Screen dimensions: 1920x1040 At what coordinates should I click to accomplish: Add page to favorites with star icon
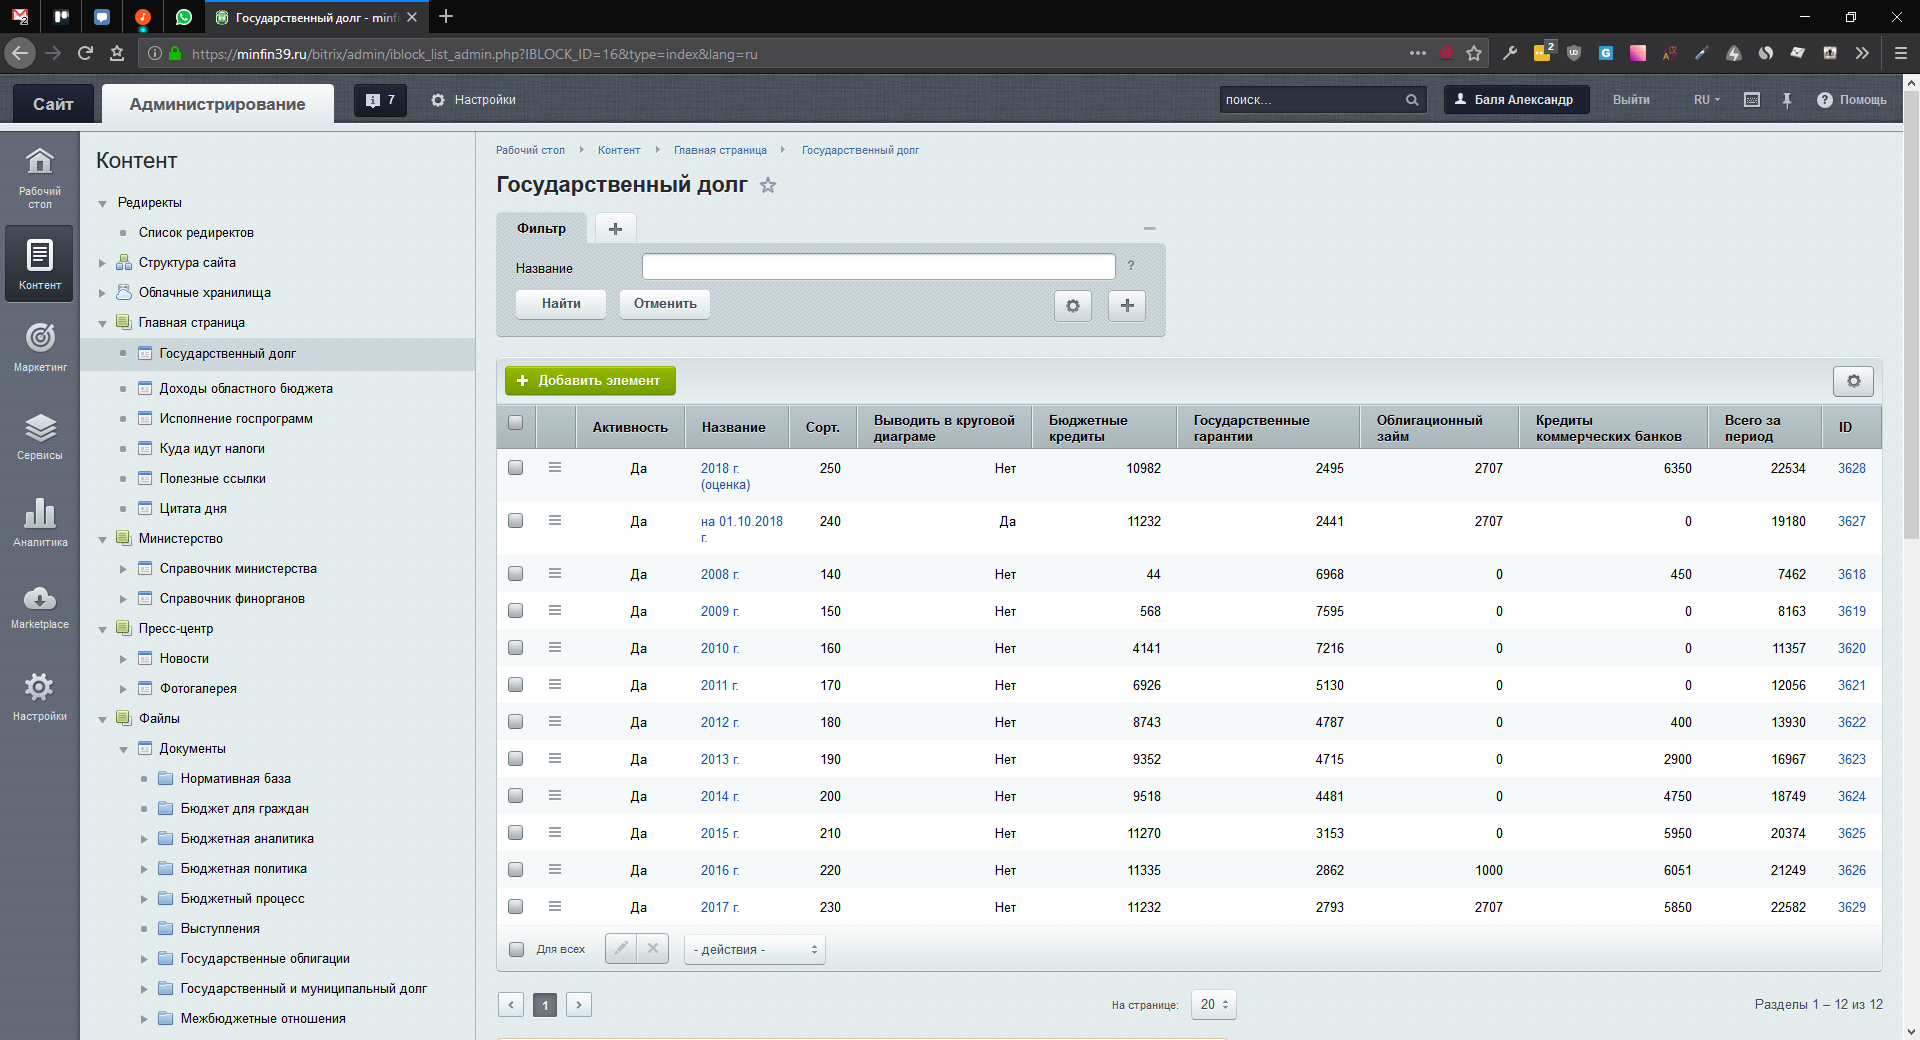point(768,185)
